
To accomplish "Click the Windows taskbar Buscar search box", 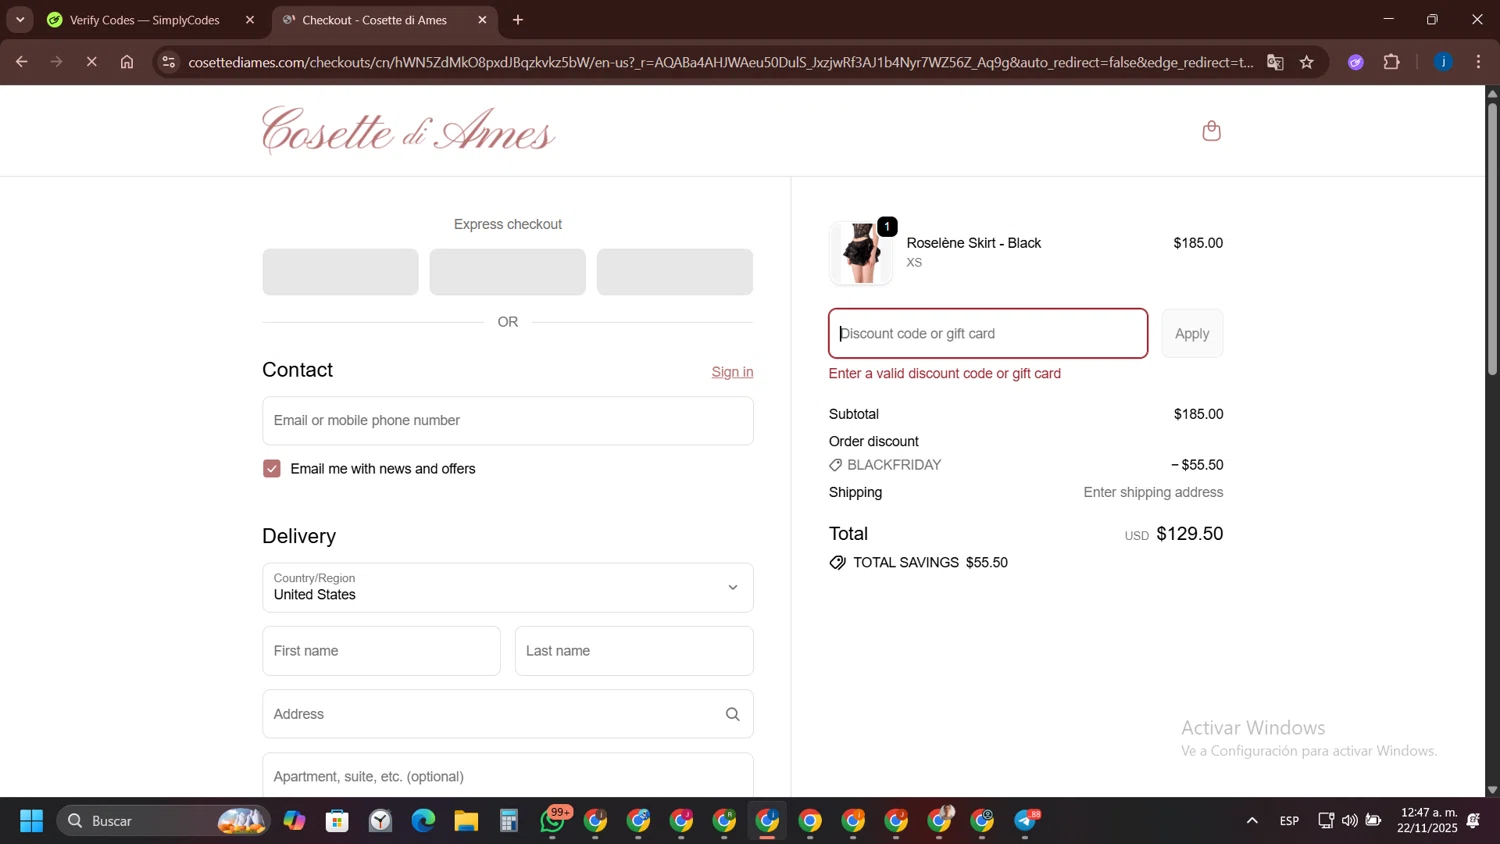I will 163,821.
